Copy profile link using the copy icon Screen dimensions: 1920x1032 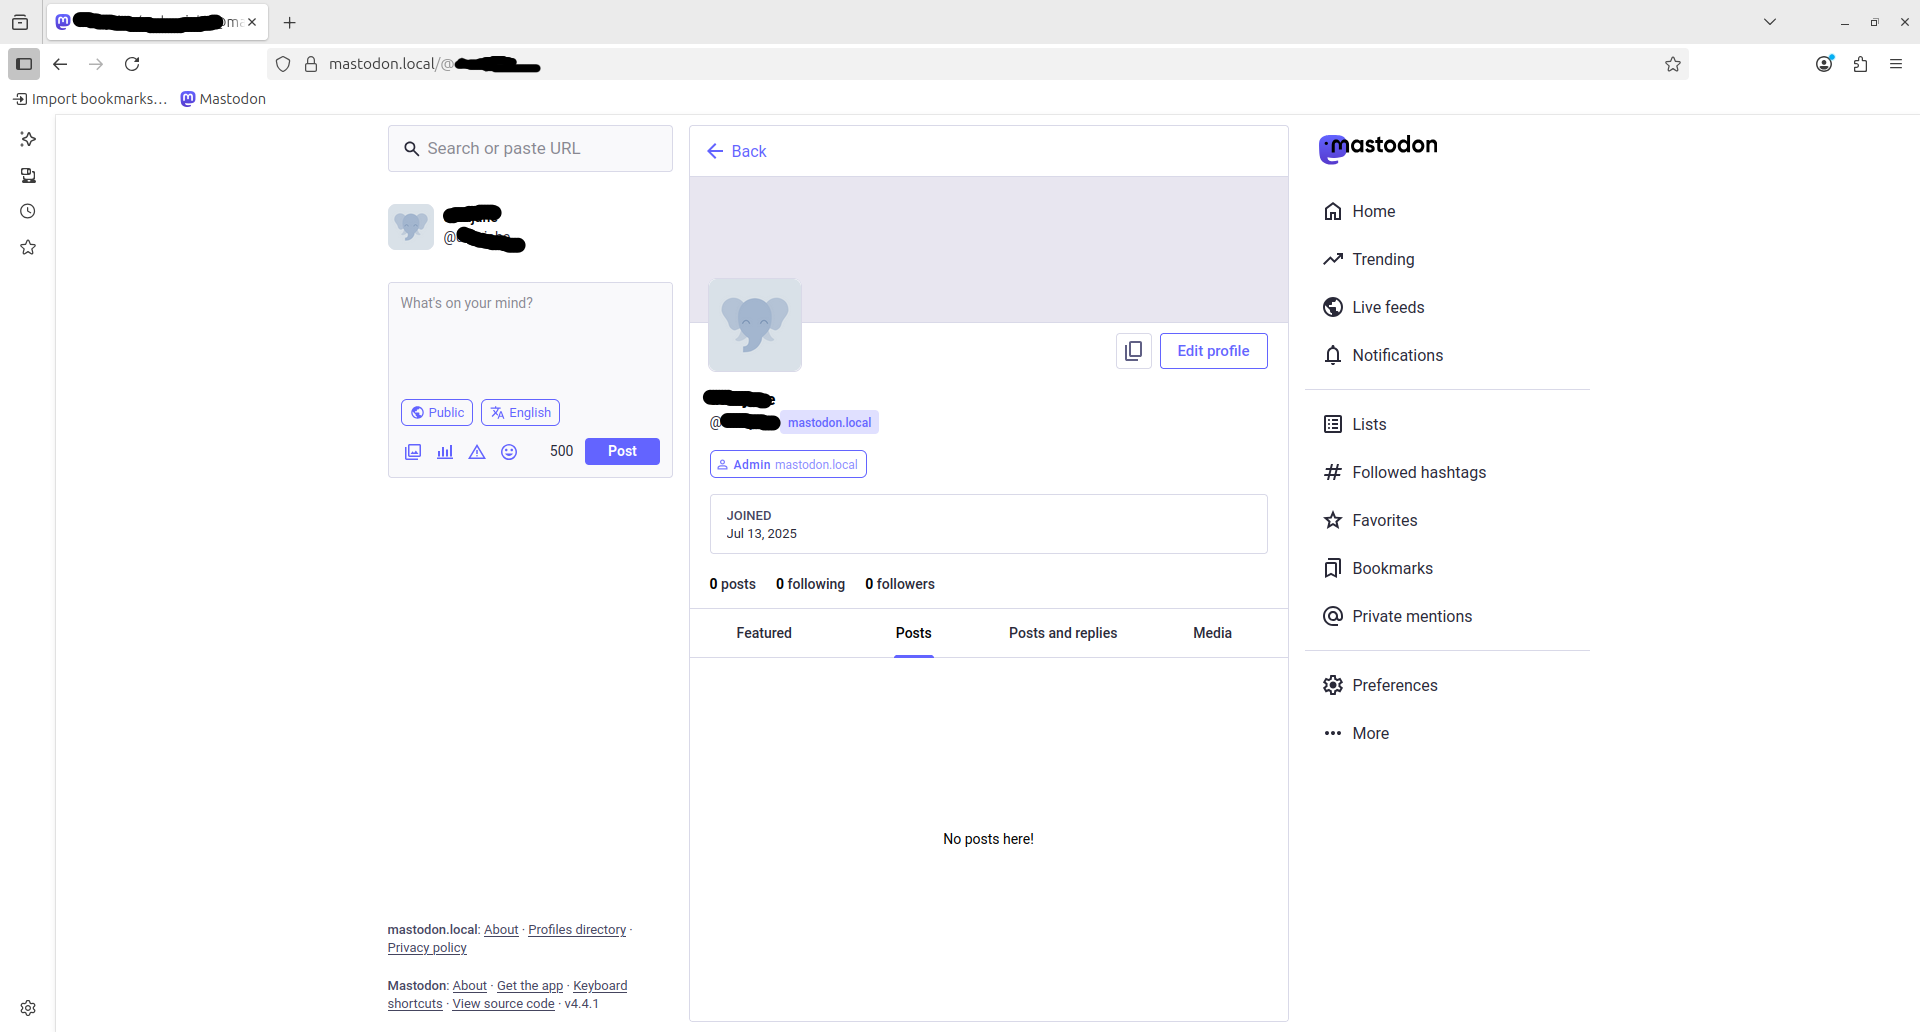click(x=1134, y=351)
